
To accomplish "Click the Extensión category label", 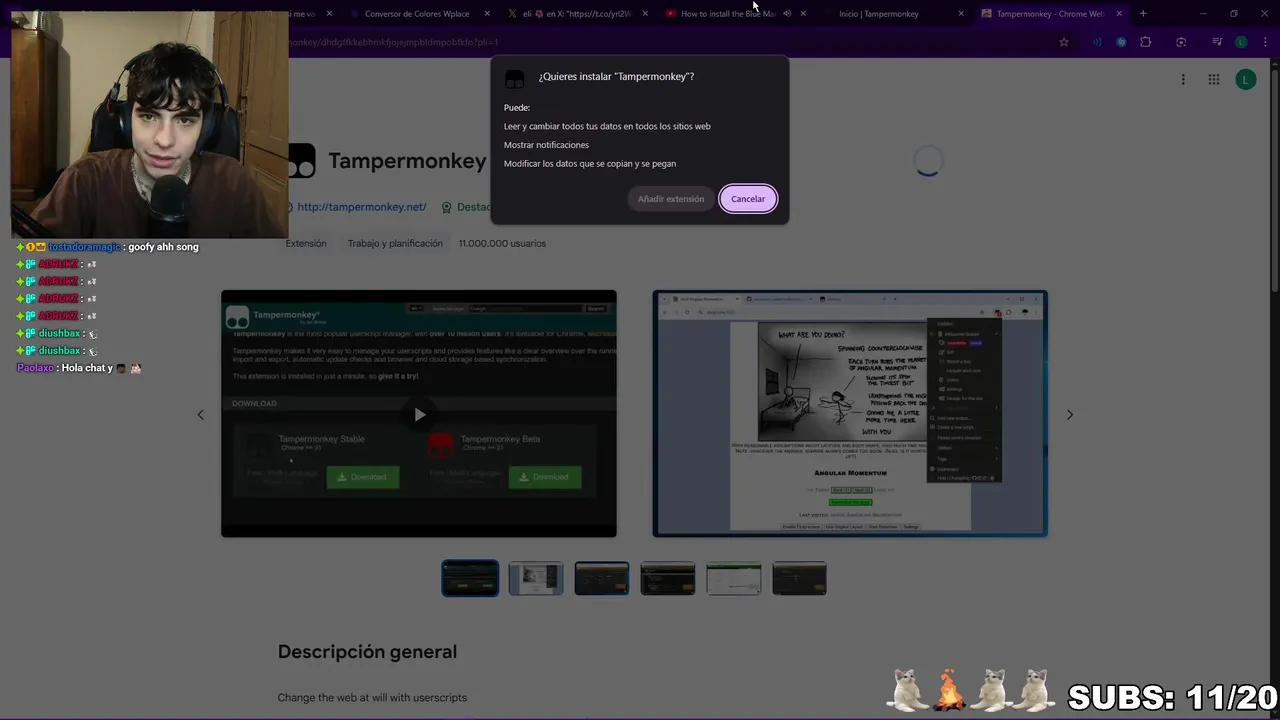I will [306, 243].
